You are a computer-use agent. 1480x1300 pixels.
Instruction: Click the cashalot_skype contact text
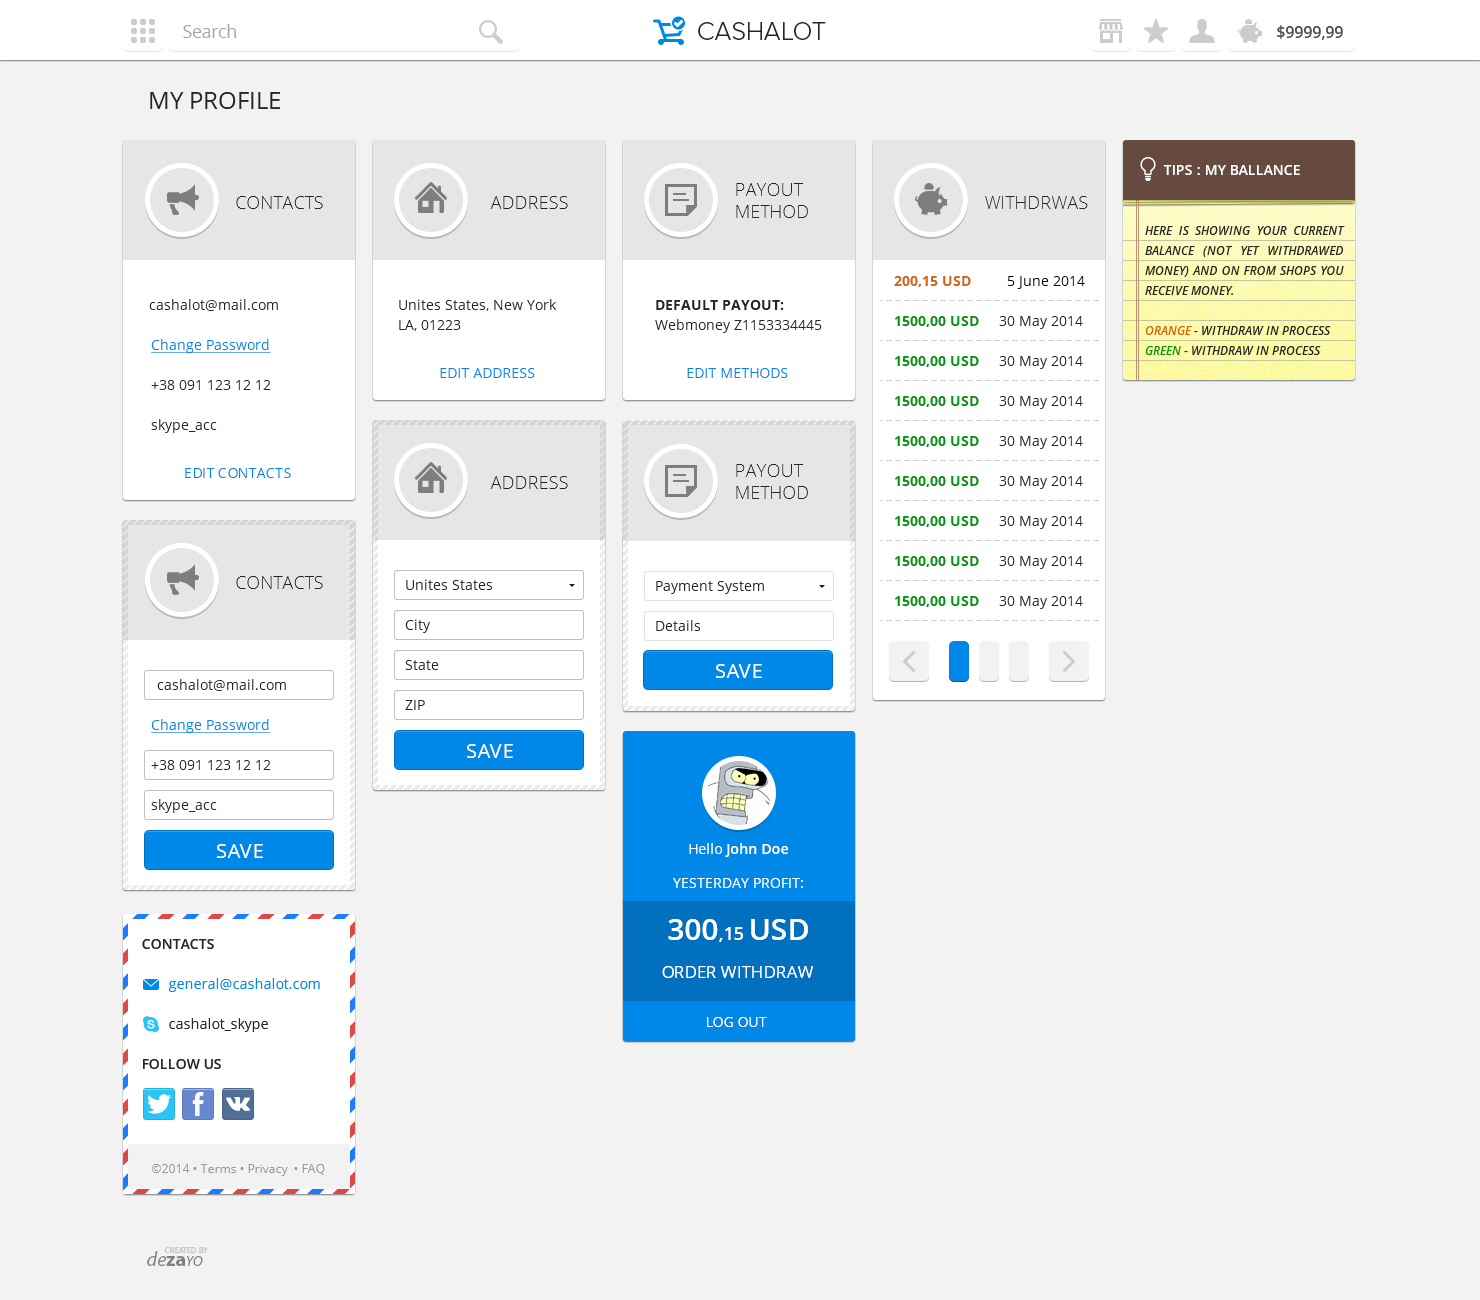[x=218, y=1024]
